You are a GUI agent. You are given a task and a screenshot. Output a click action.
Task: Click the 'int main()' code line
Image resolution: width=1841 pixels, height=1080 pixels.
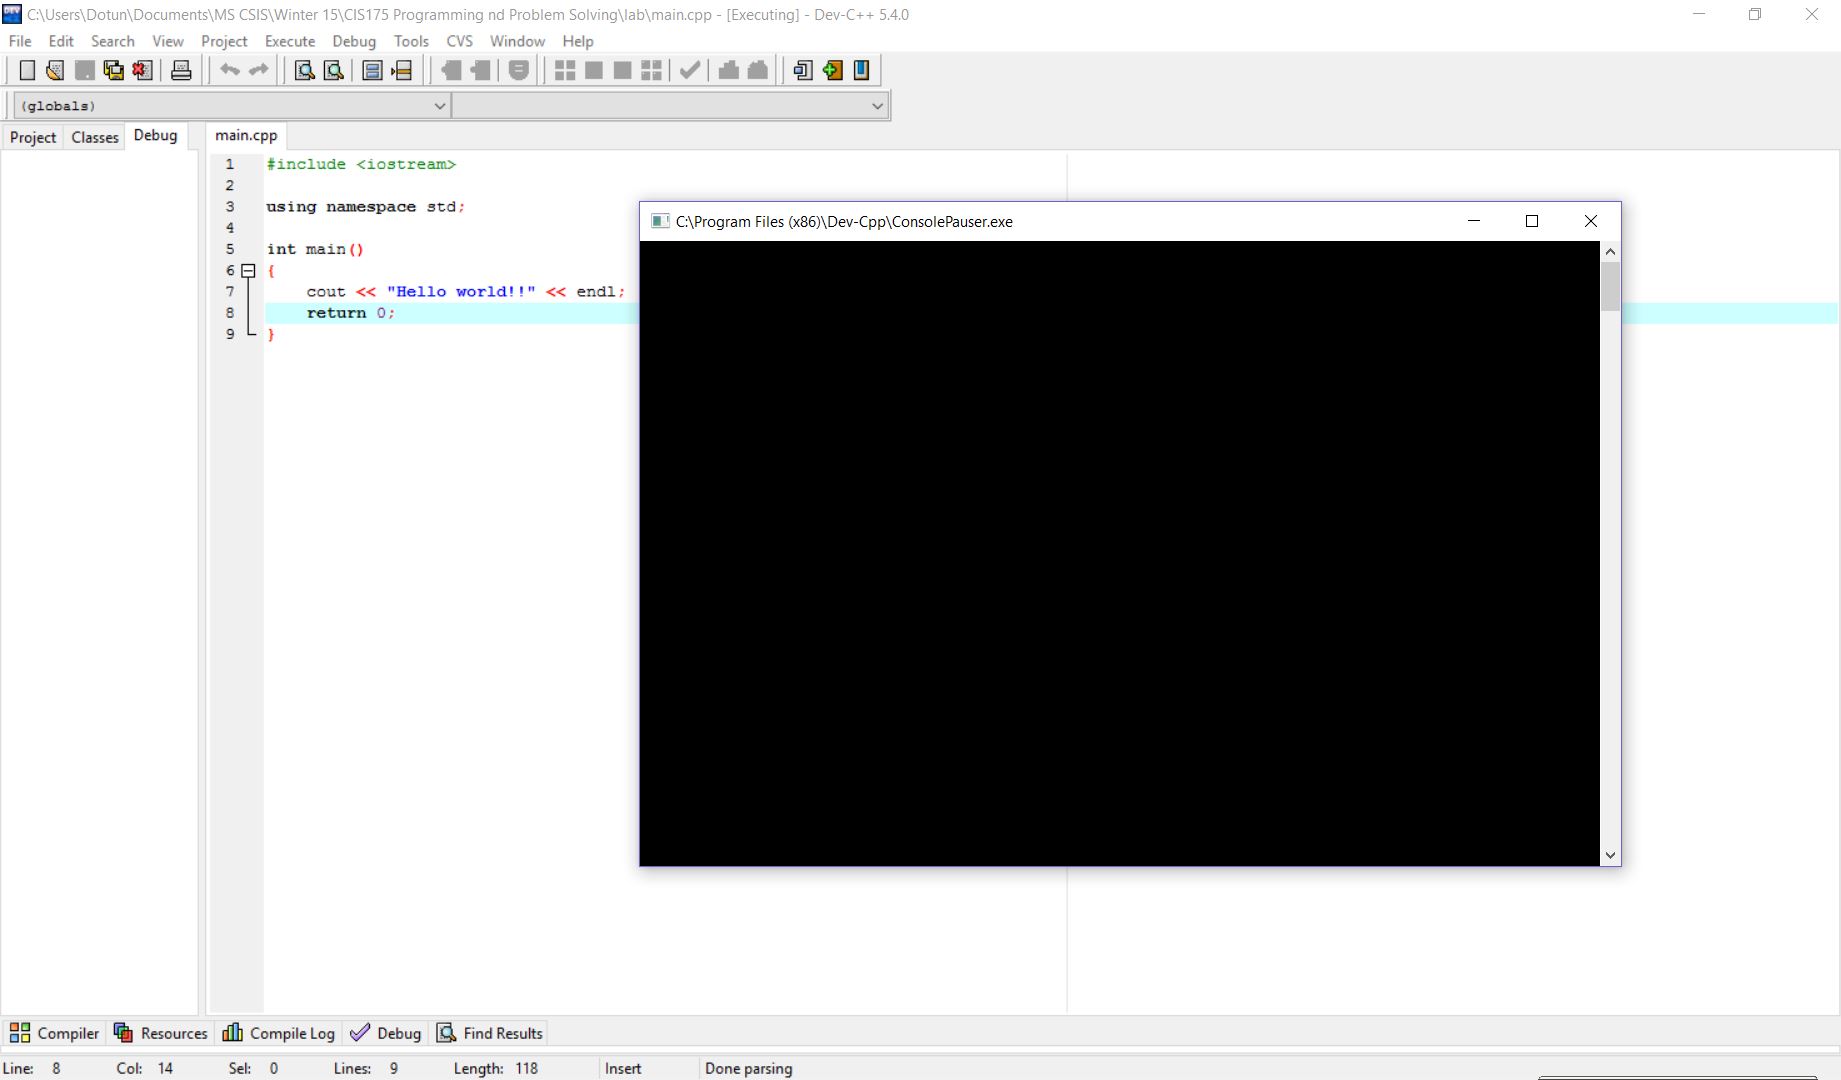(315, 249)
